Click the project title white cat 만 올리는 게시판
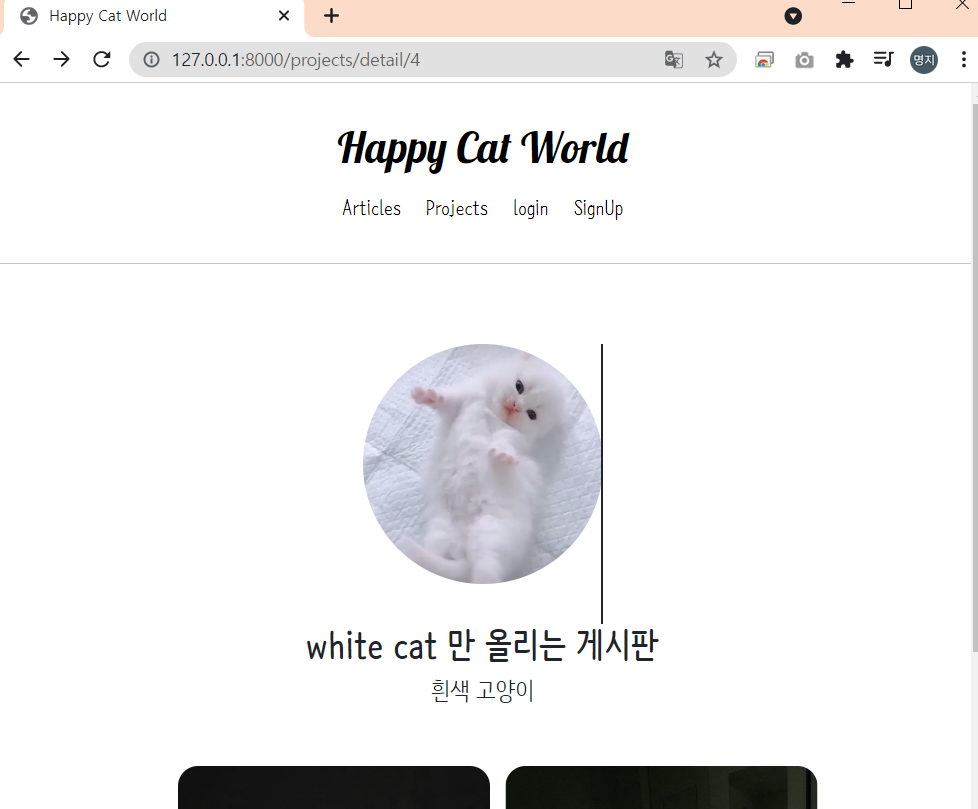 pos(482,646)
